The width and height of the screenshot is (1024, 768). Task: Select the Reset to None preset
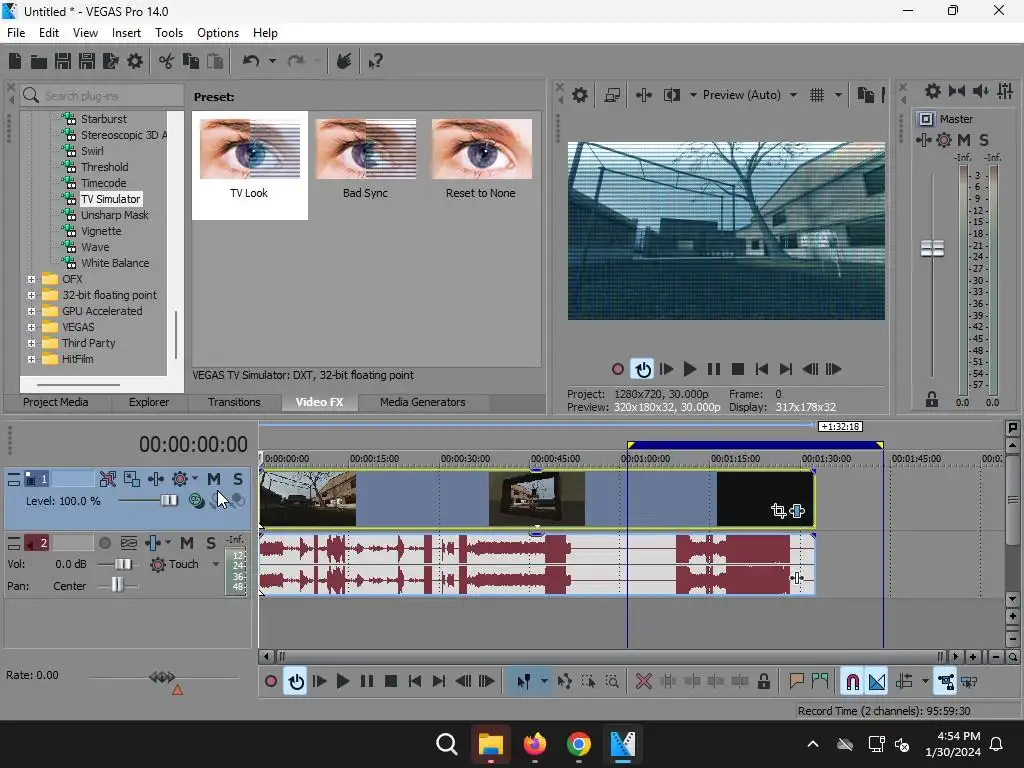click(481, 159)
